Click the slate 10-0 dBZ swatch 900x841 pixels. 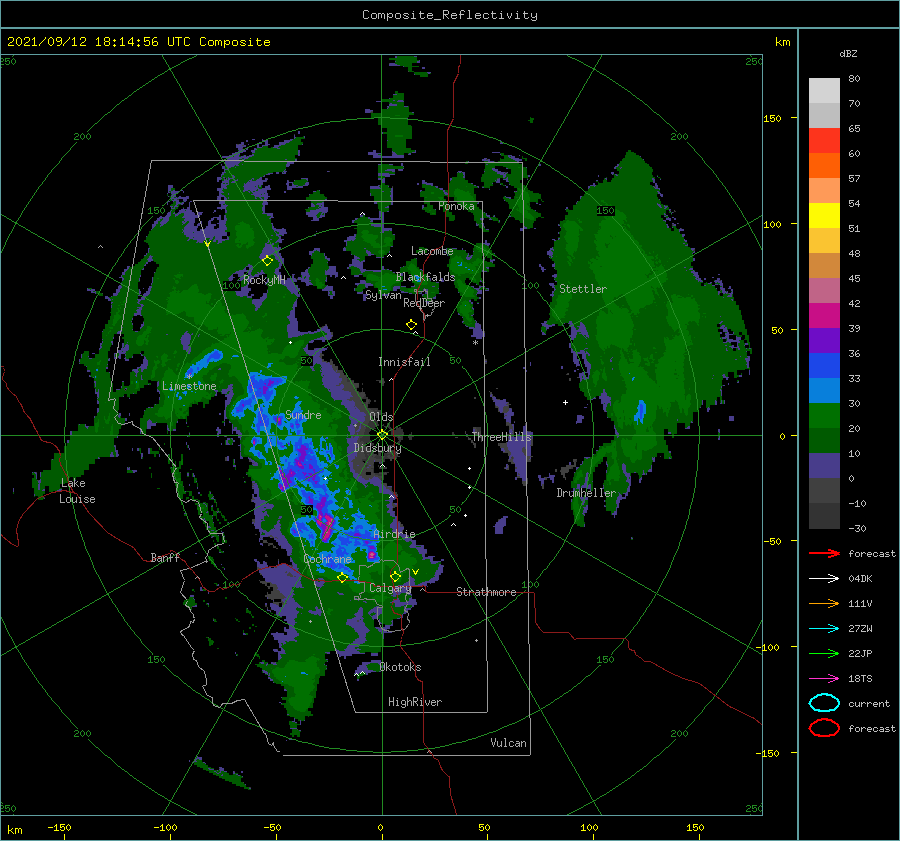[x=824, y=466]
